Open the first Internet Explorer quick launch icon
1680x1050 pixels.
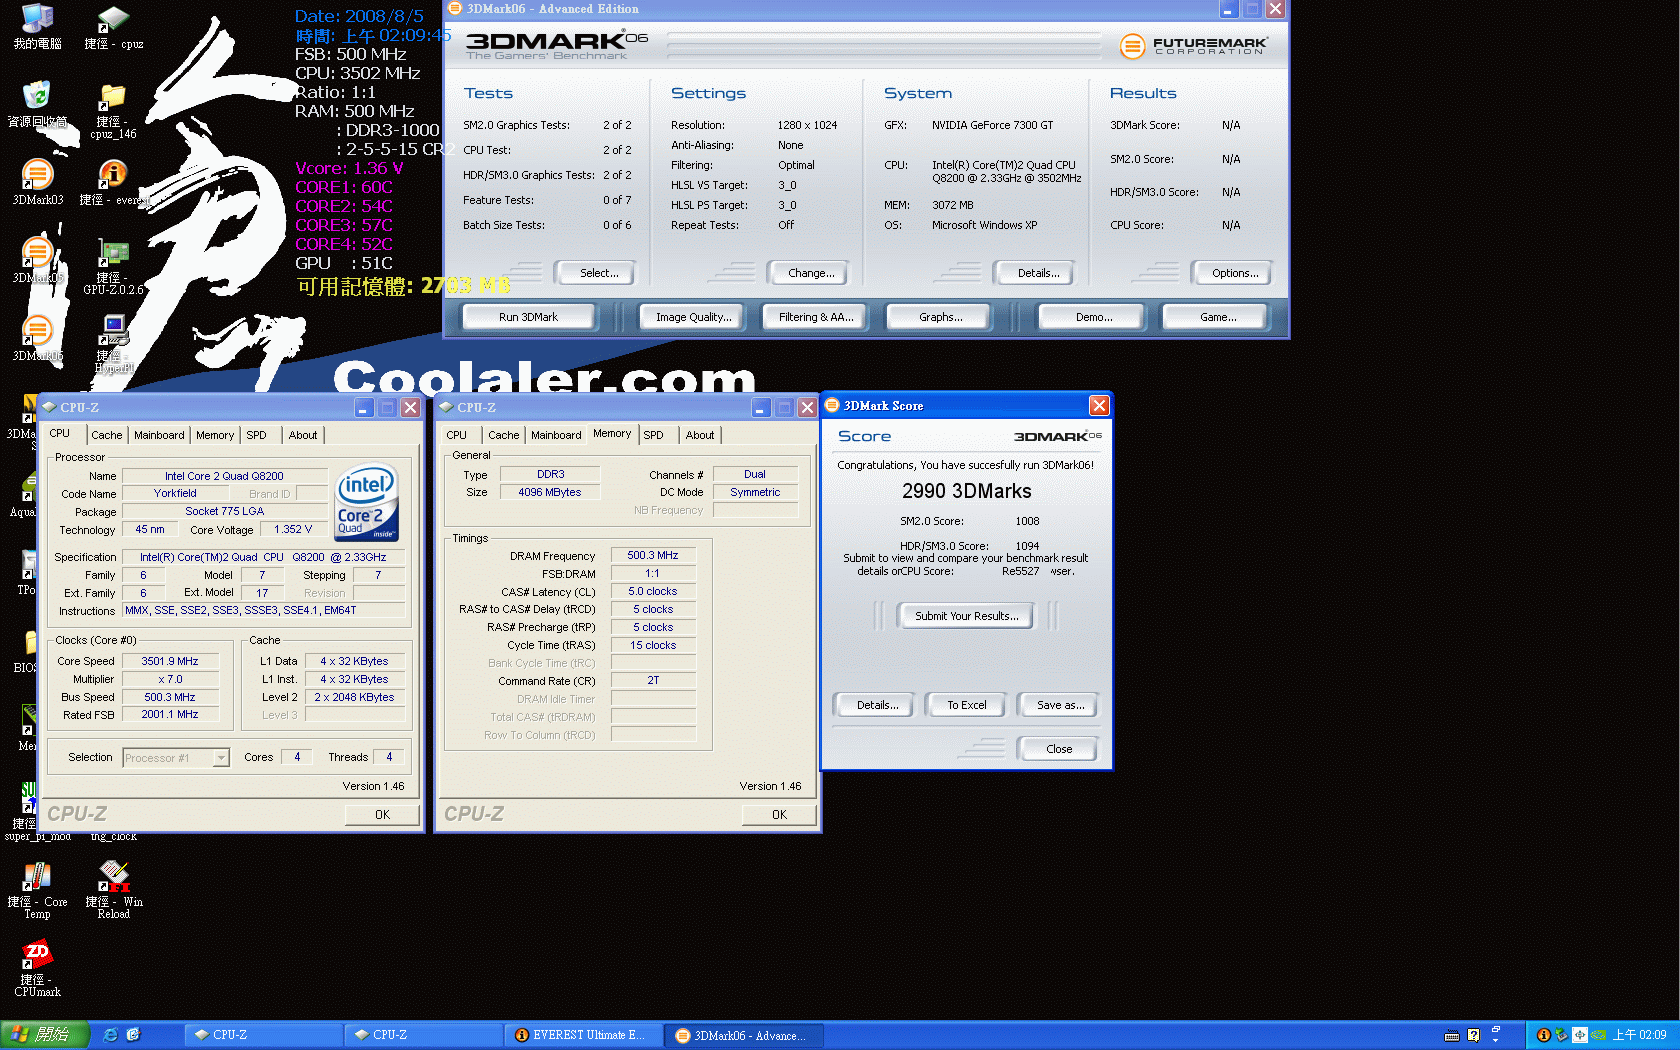(x=111, y=1035)
